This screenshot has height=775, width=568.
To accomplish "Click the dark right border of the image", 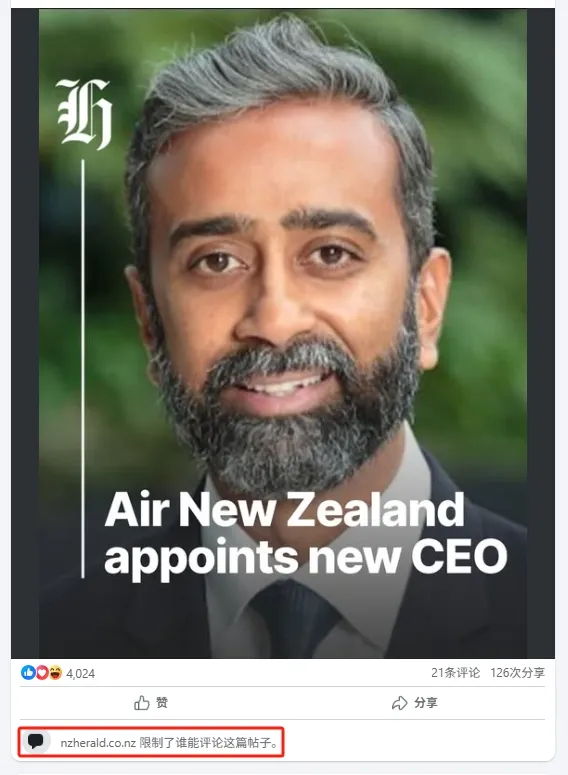I will click(541, 334).
